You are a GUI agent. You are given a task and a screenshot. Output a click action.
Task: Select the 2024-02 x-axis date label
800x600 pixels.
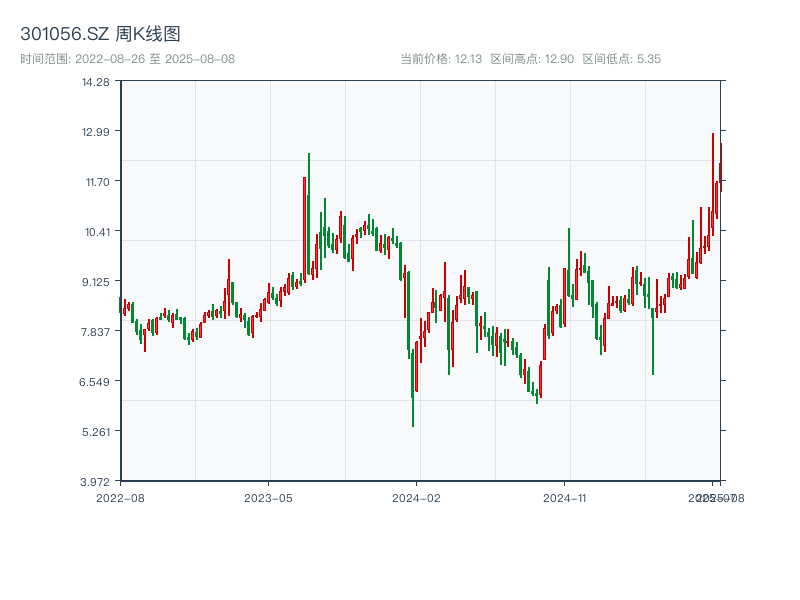[x=417, y=497]
